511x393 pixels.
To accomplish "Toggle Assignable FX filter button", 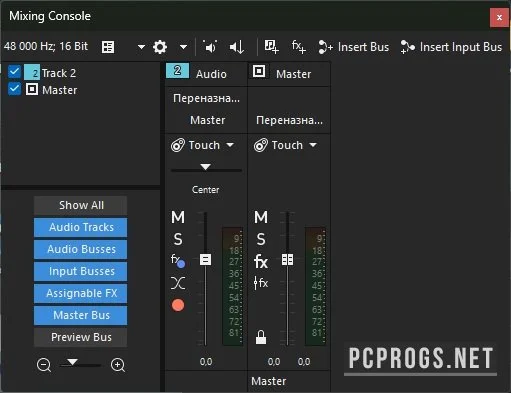I will coord(80,293).
